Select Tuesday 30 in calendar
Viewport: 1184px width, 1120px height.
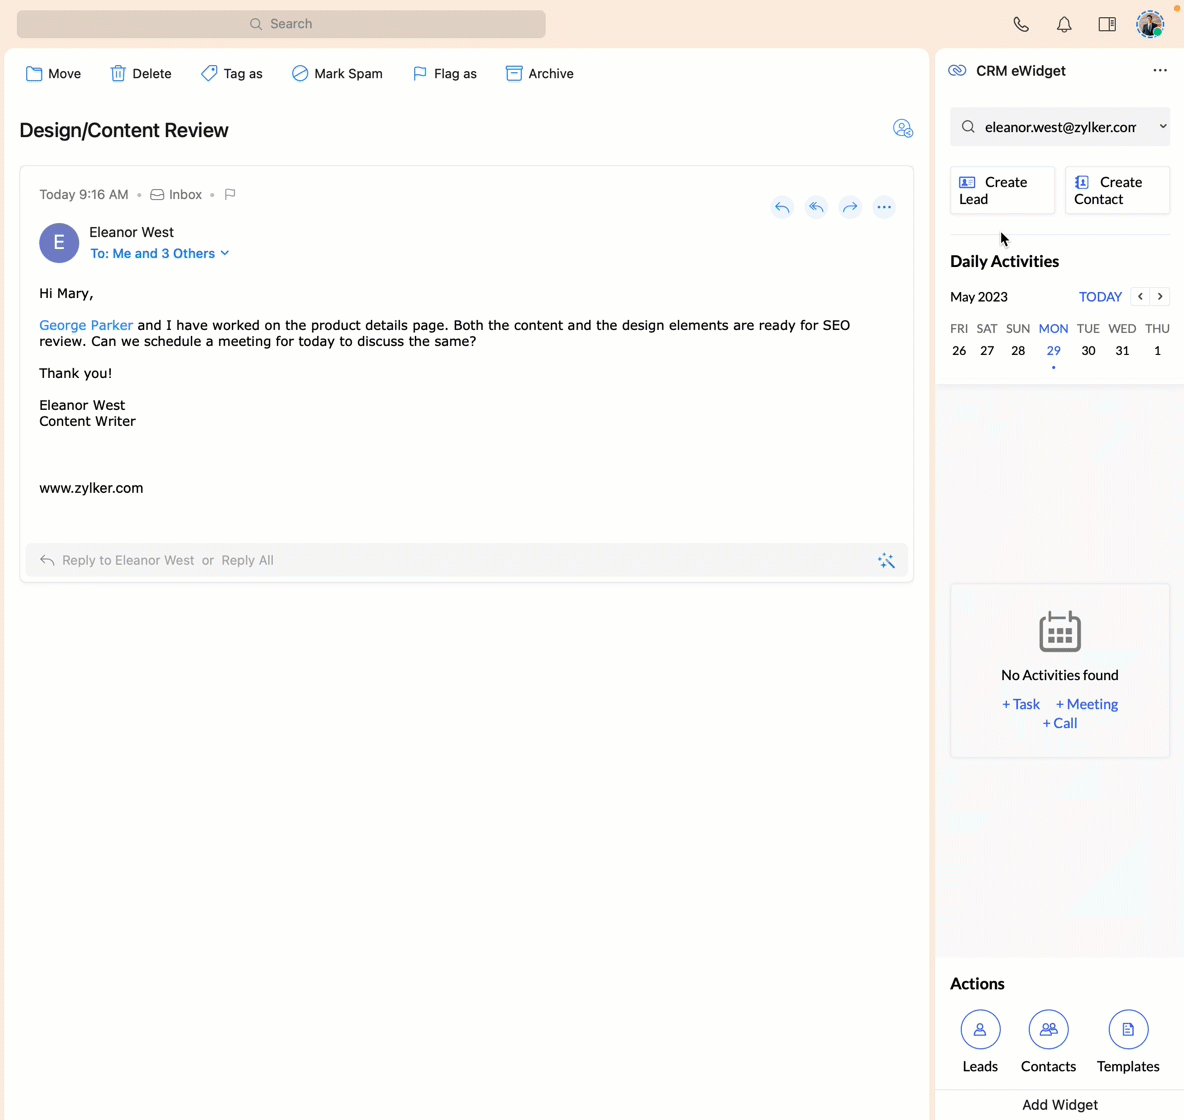(1088, 350)
